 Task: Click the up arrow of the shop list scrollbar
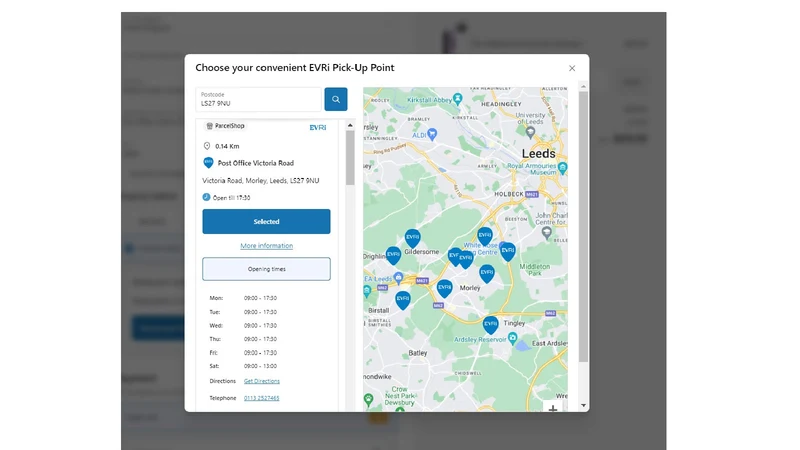pyautogui.click(x=350, y=125)
